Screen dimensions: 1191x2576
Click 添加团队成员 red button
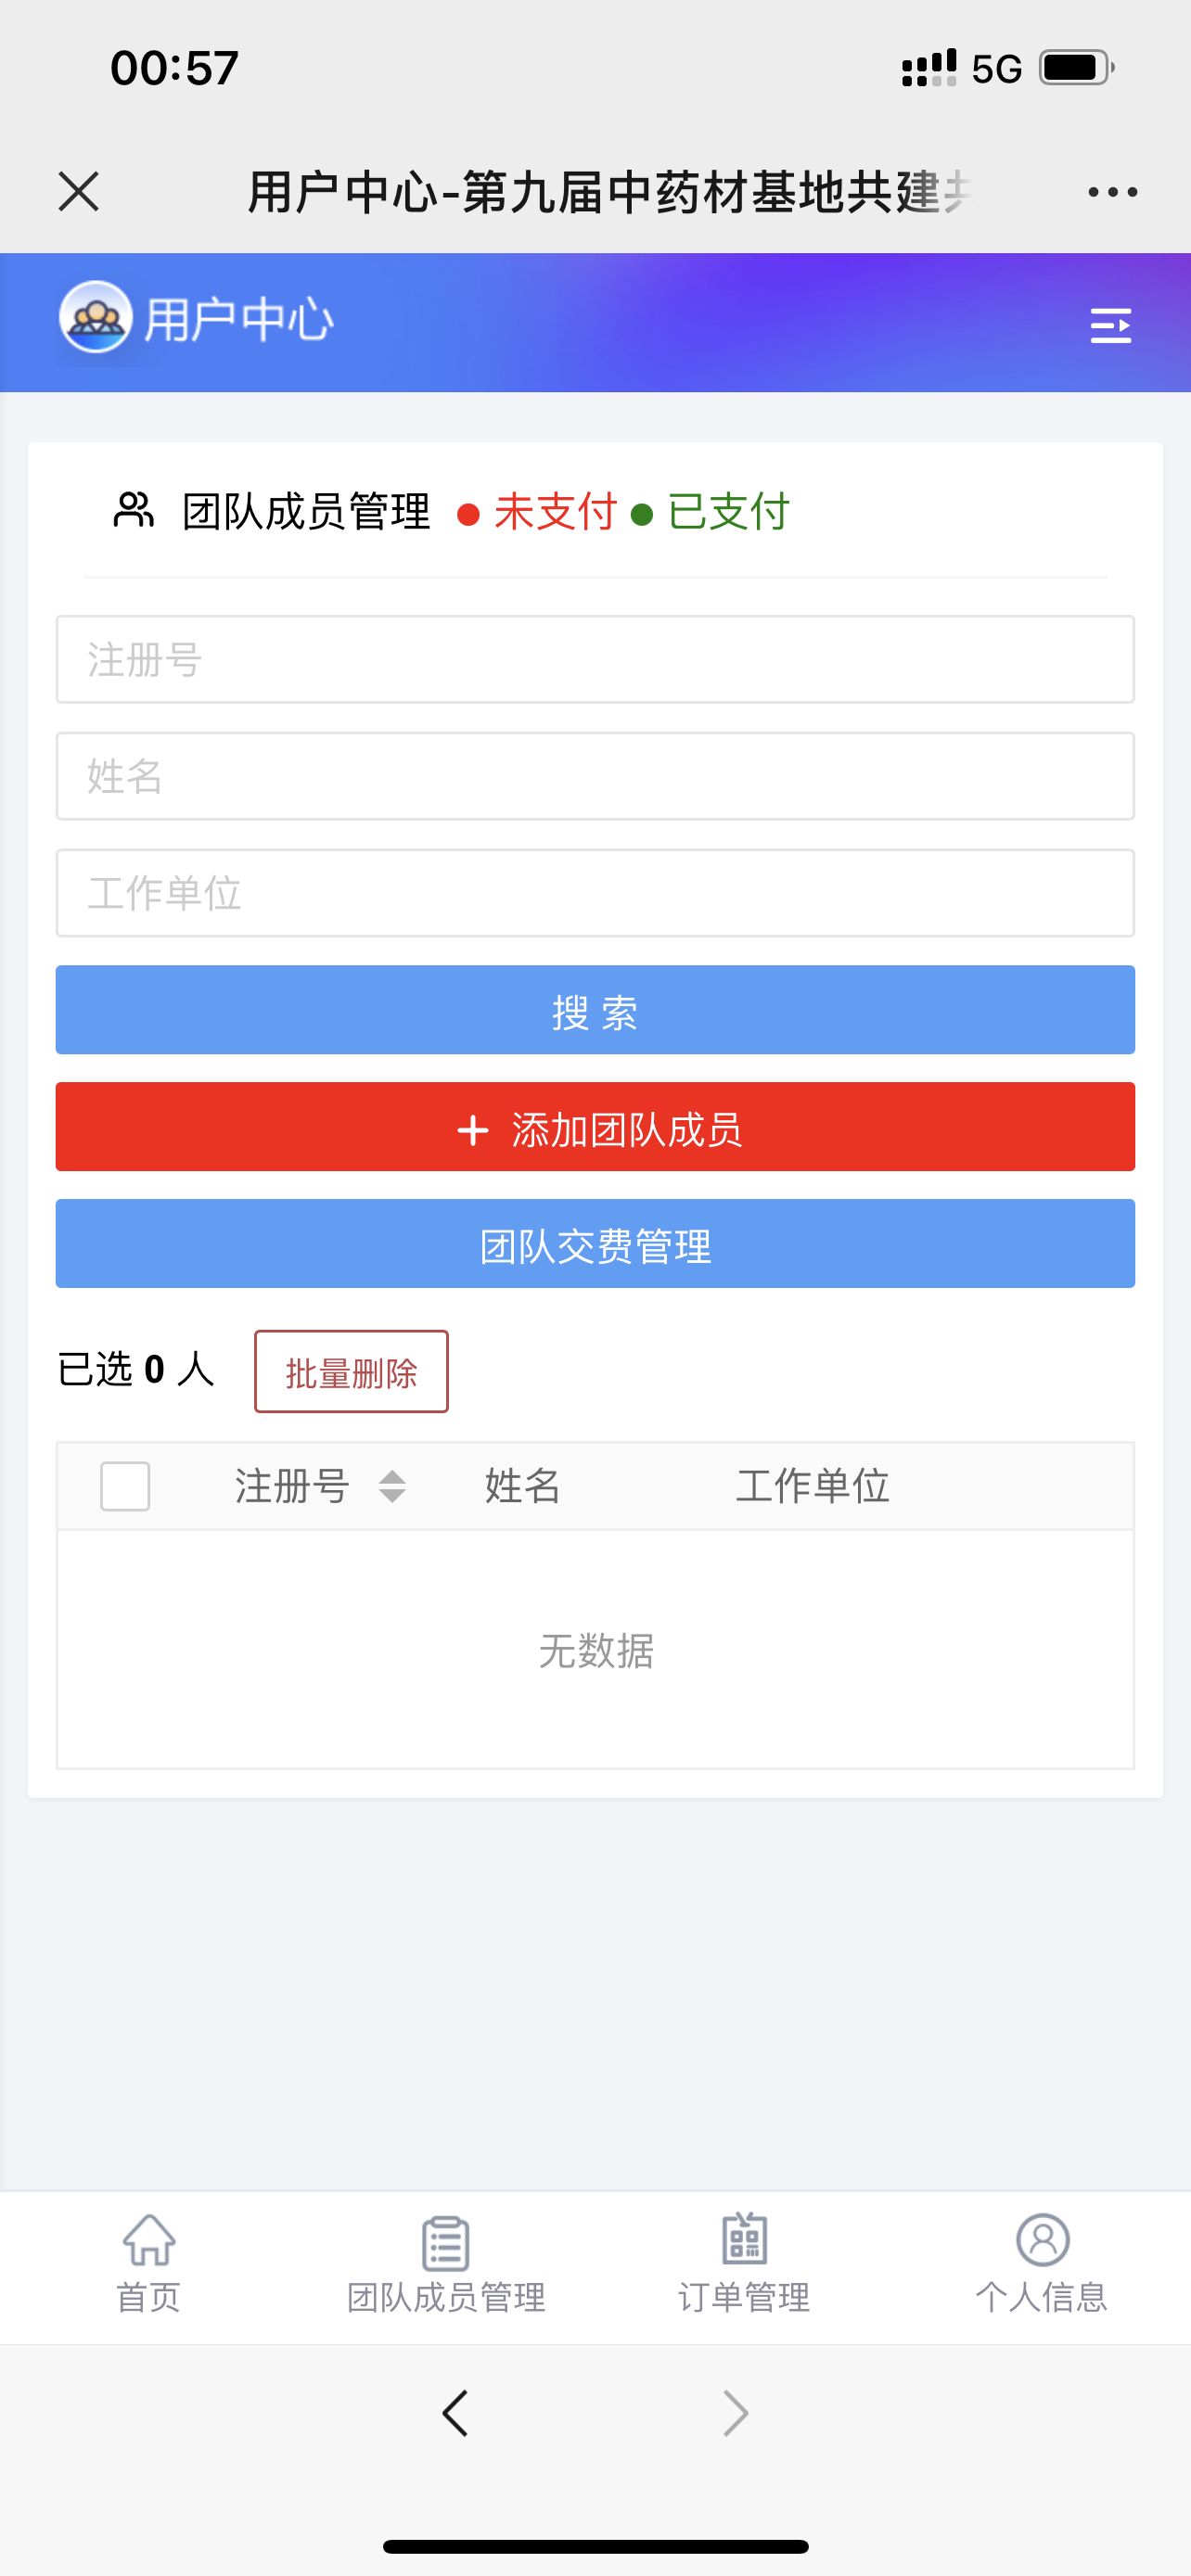(595, 1127)
